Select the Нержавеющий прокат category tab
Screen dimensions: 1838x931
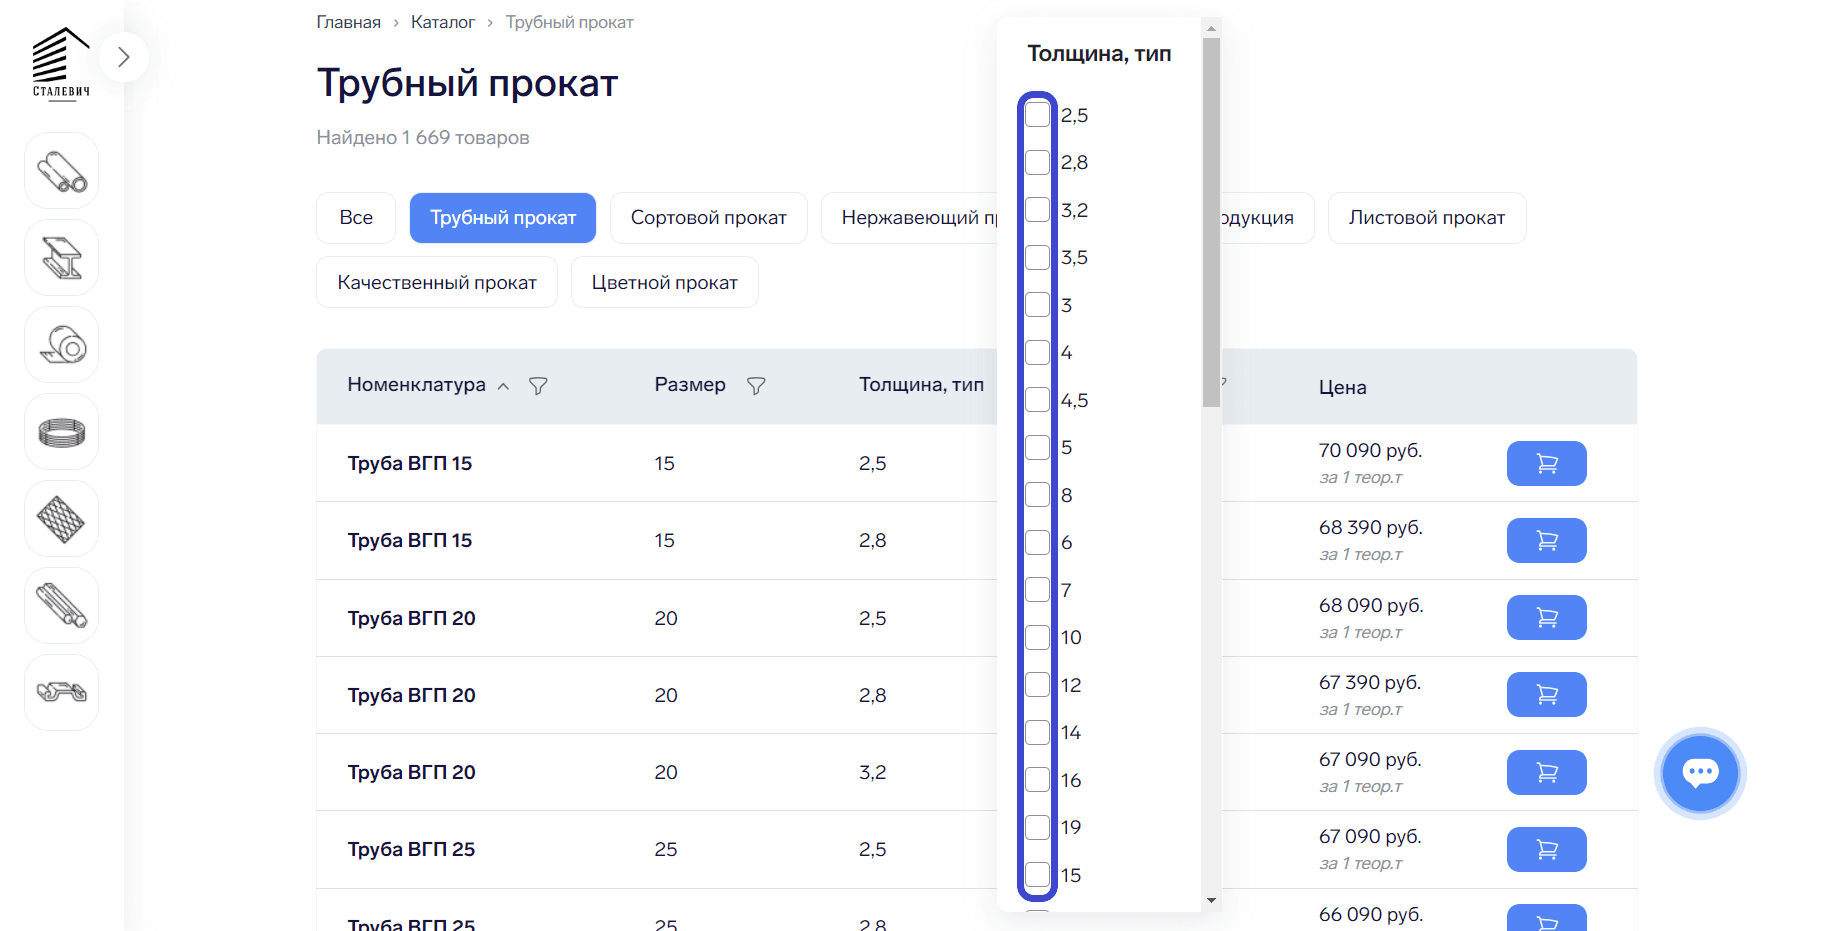(x=910, y=218)
